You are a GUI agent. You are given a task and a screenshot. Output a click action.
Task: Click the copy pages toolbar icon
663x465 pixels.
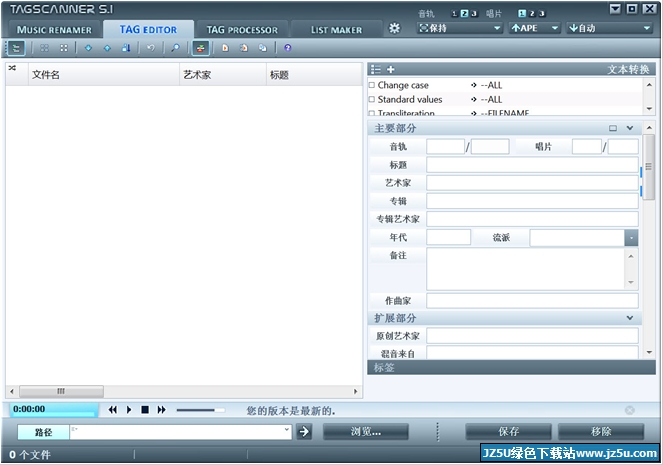pos(263,48)
